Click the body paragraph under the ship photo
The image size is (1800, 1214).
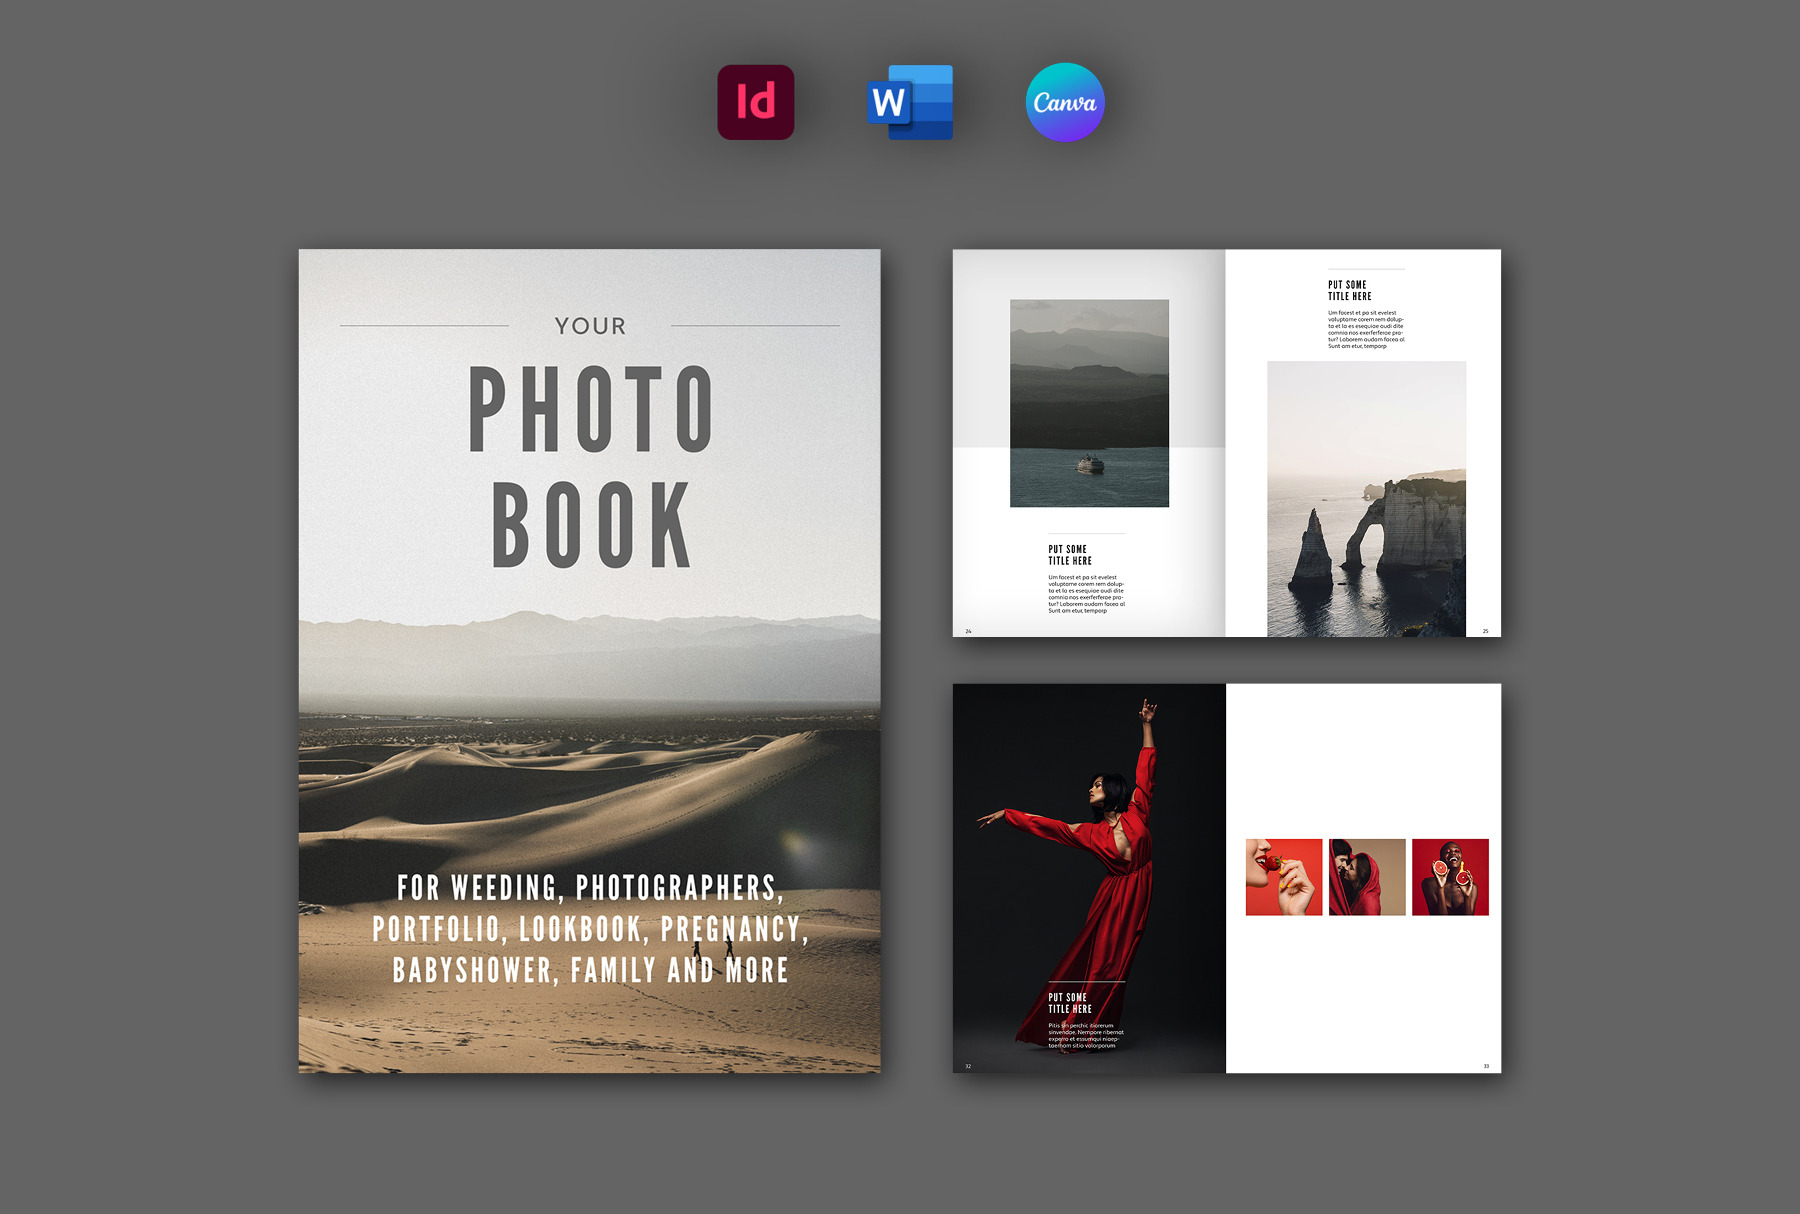pos(1086,594)
